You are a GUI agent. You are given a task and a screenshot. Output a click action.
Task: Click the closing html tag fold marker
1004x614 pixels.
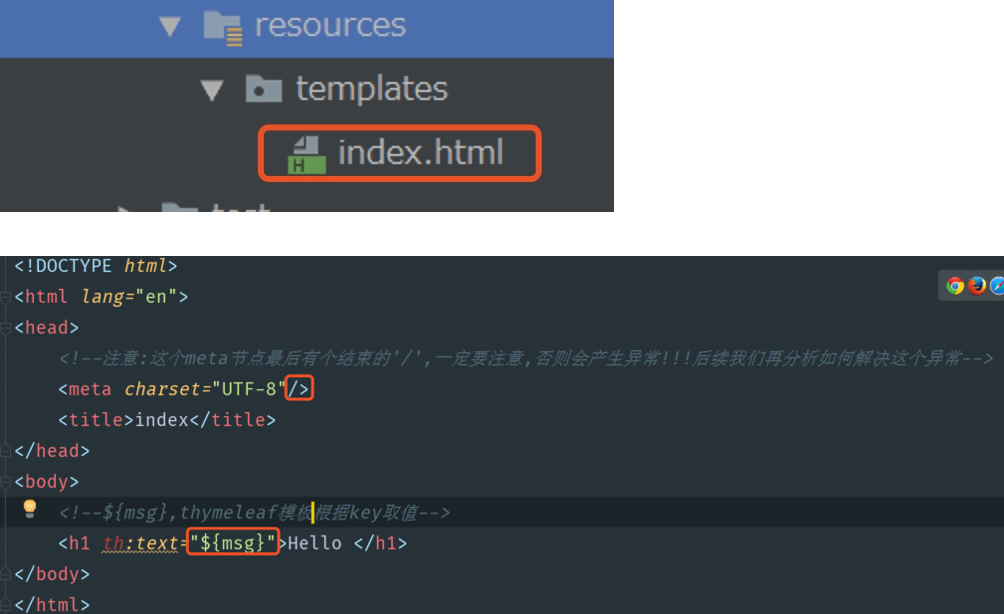(x=5, y=604)
